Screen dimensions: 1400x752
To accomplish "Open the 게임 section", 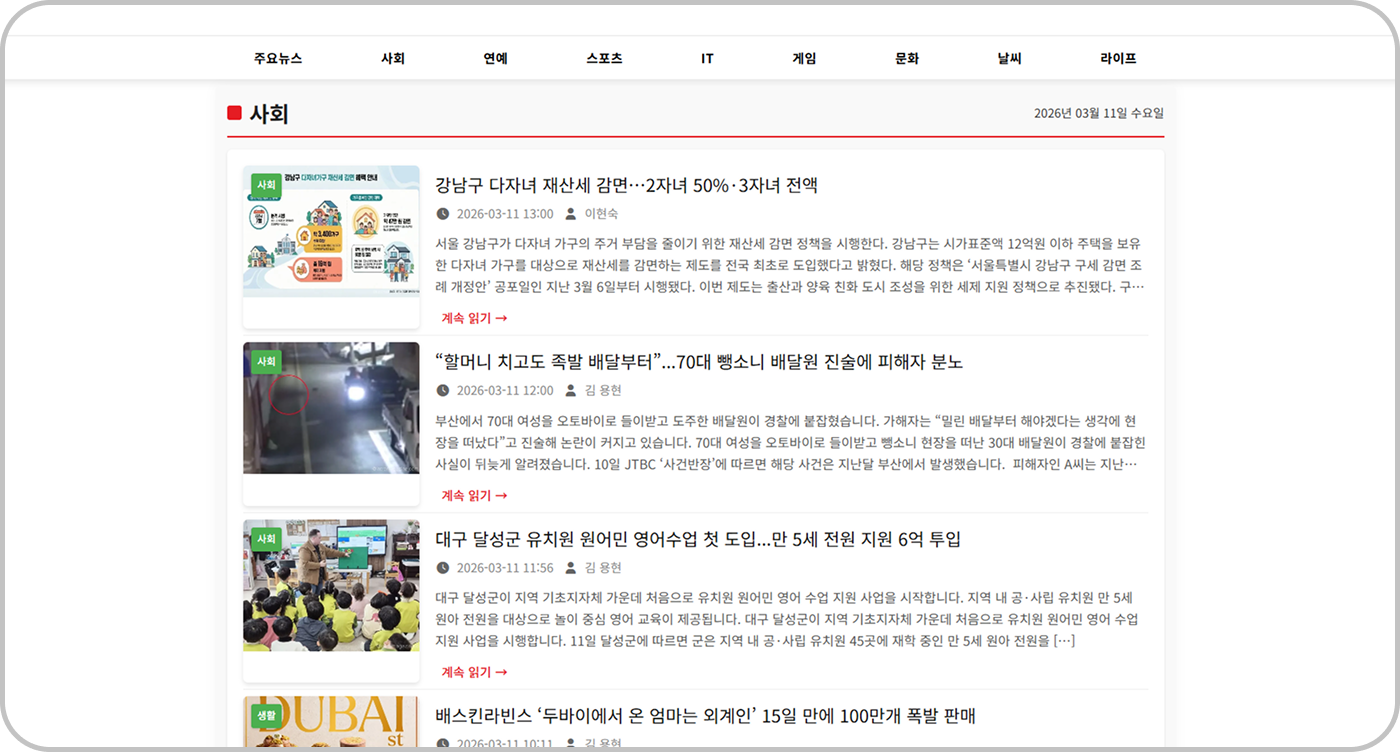I will point(804,58).
